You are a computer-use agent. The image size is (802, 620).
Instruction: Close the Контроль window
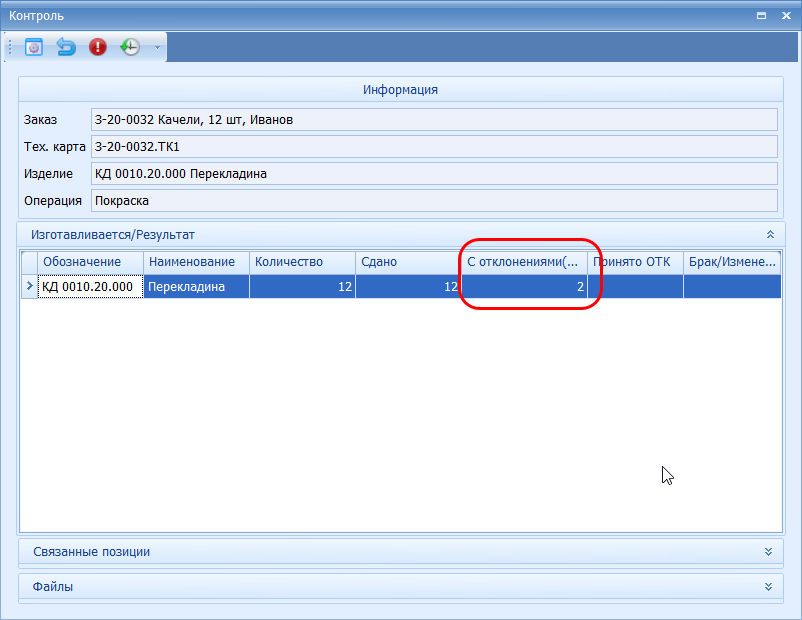(786, 16)
